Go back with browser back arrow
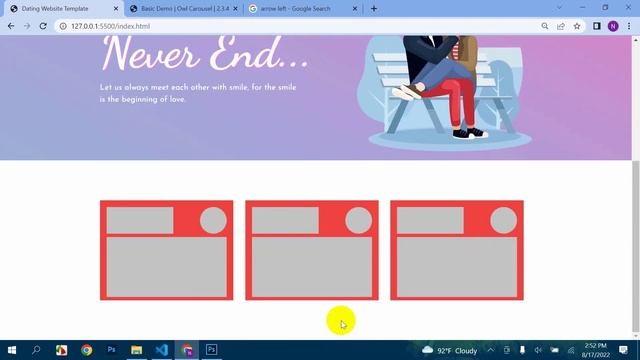This screenshot has height=360, width=640. pos(11,26)
